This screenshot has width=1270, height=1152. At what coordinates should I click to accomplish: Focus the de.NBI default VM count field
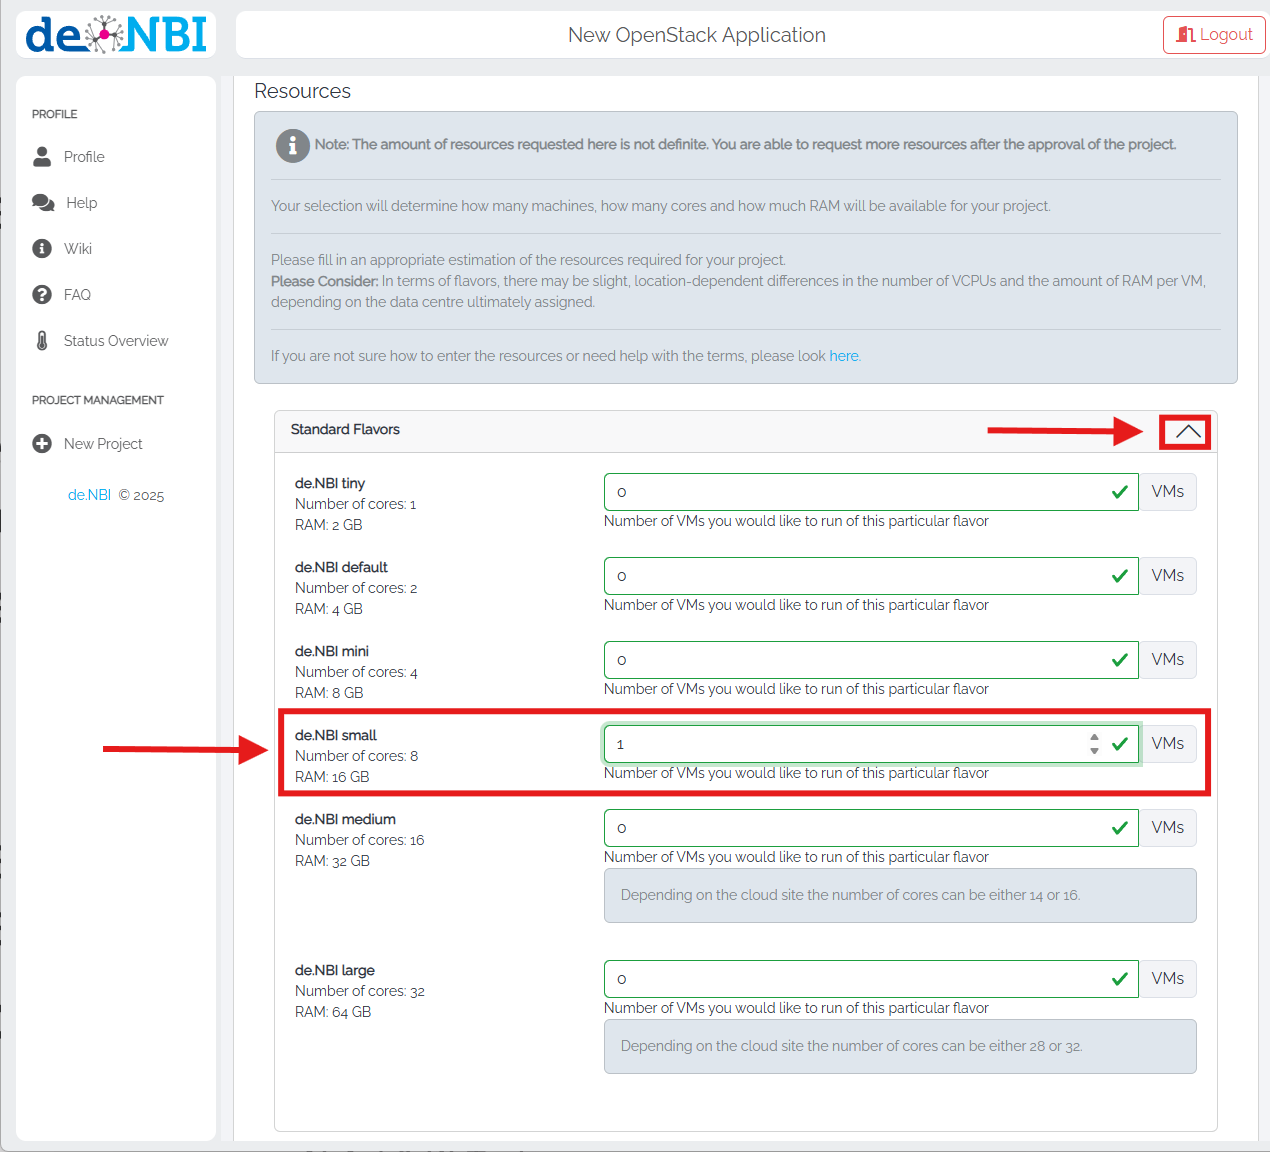tap(871, 576)
